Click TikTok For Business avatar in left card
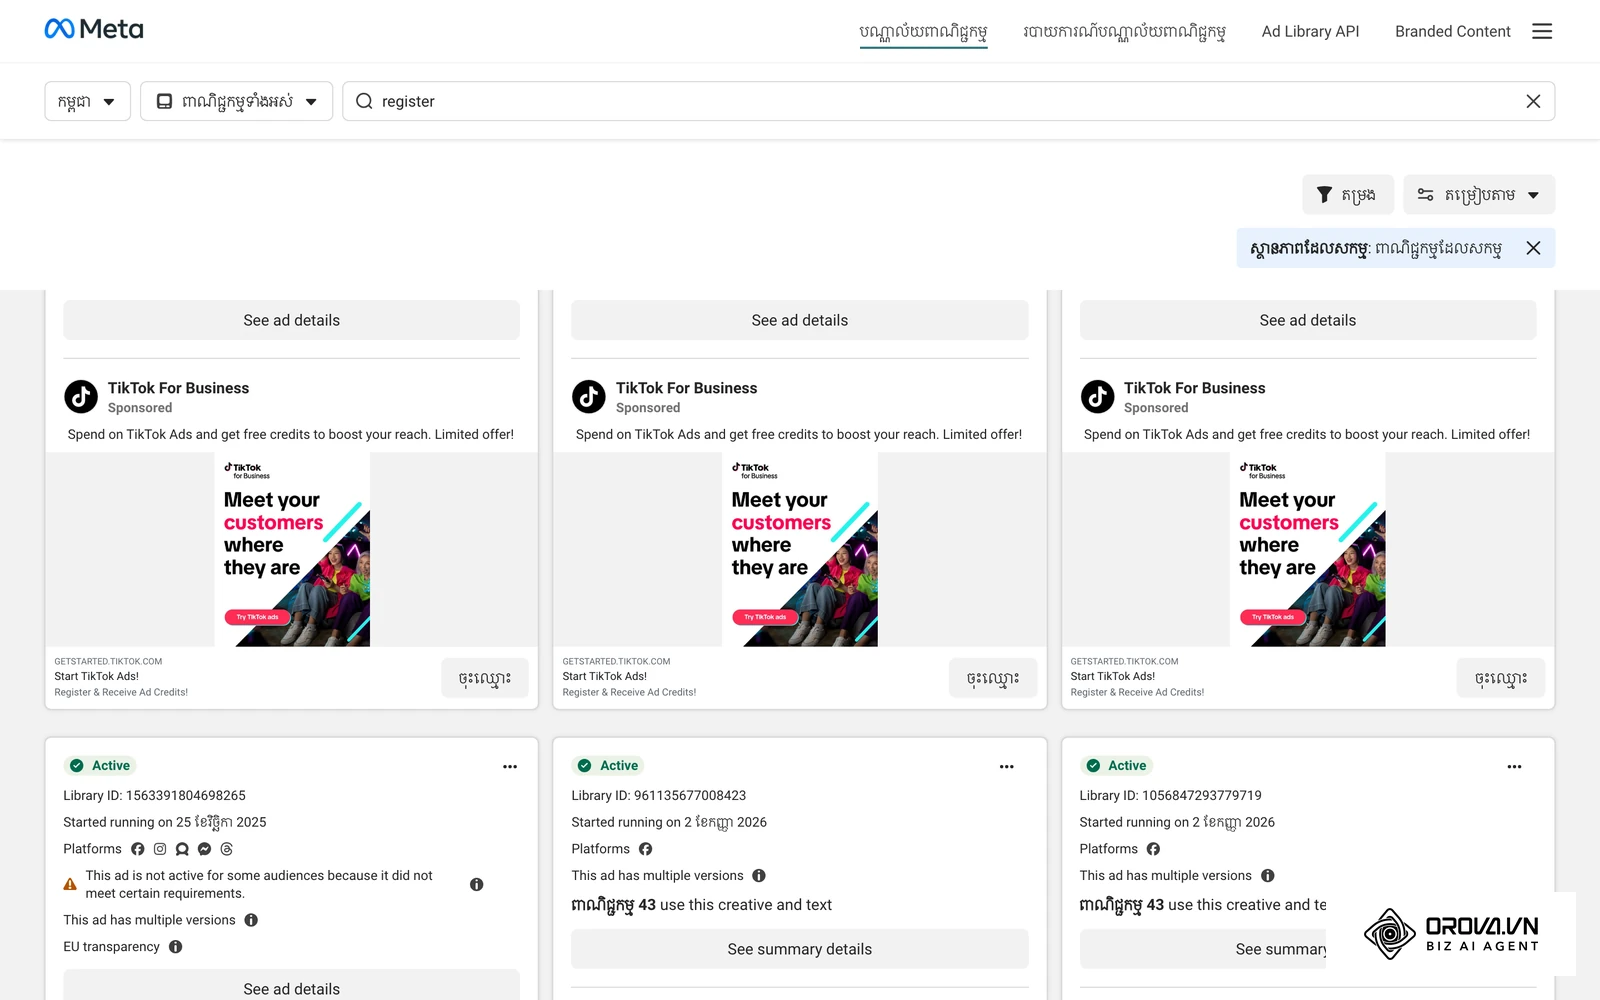 (x=81, y=397)
